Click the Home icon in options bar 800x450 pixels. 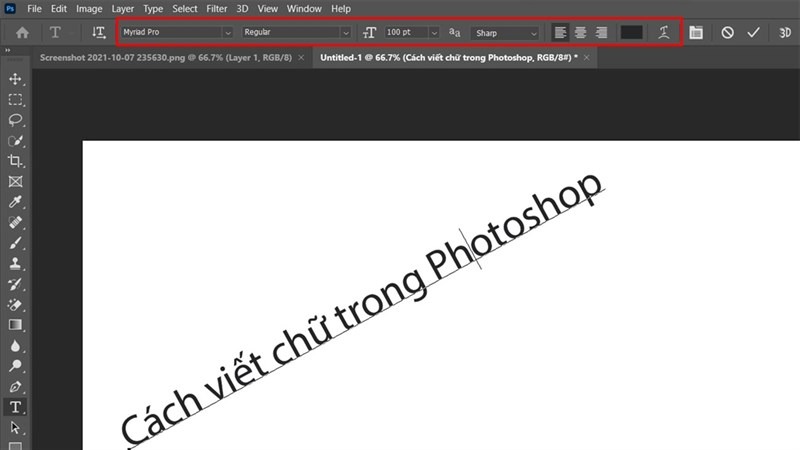coord(22,33)
